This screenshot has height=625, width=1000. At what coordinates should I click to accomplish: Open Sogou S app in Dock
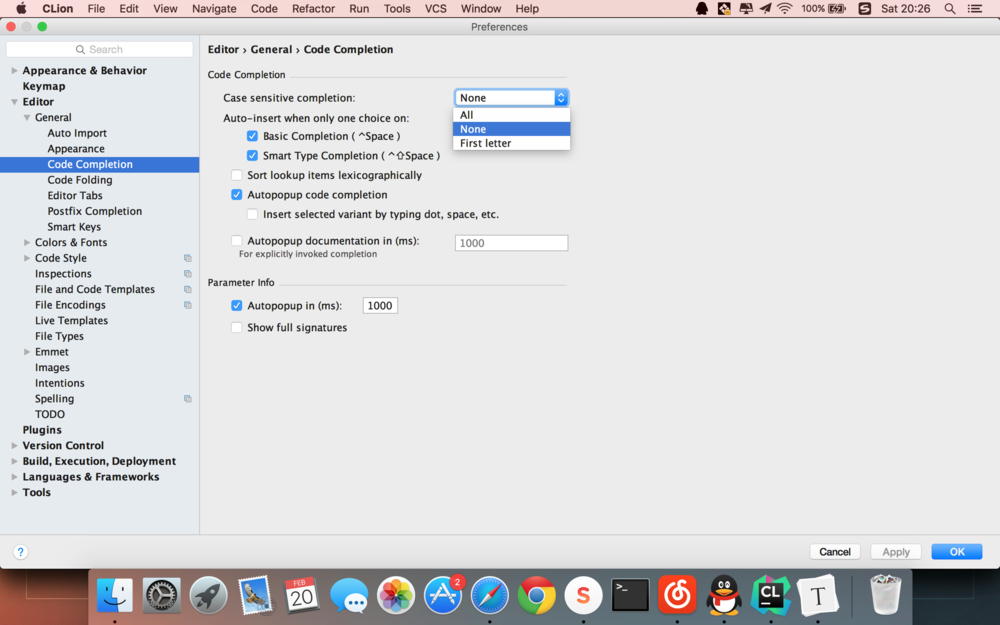[583, 595]
